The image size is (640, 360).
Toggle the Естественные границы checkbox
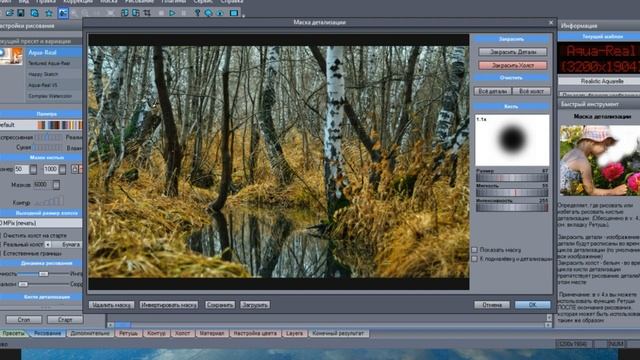pos(1,253)
